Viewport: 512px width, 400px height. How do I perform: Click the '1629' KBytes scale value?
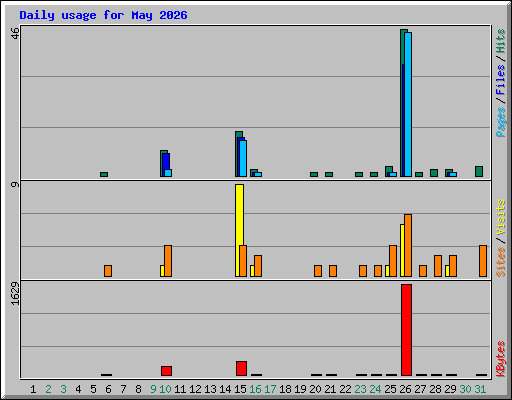click(x=15, y=294)
